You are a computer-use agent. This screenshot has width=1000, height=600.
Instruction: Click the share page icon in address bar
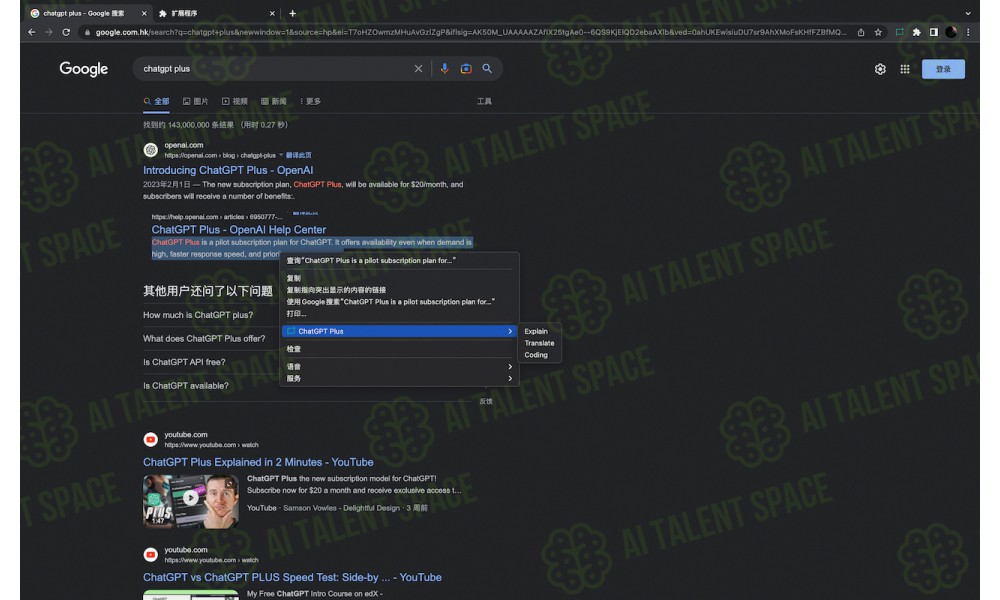(x=861, y=32)
